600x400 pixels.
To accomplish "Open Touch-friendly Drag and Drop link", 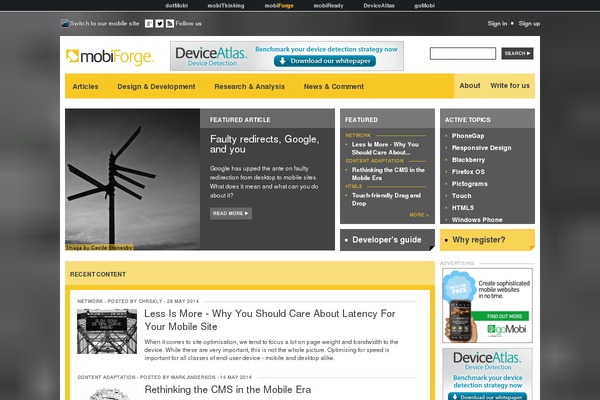I will pos(386,199).
